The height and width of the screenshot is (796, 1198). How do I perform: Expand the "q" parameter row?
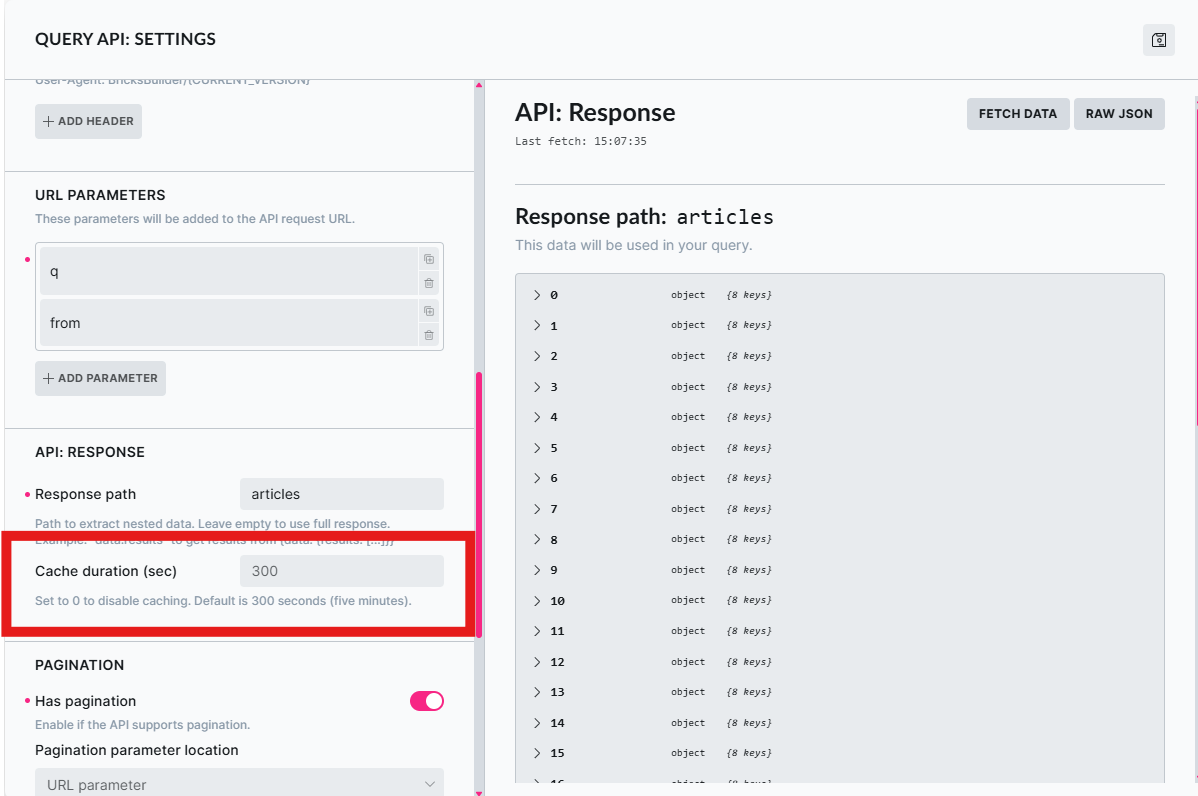(x=228, y=271)
